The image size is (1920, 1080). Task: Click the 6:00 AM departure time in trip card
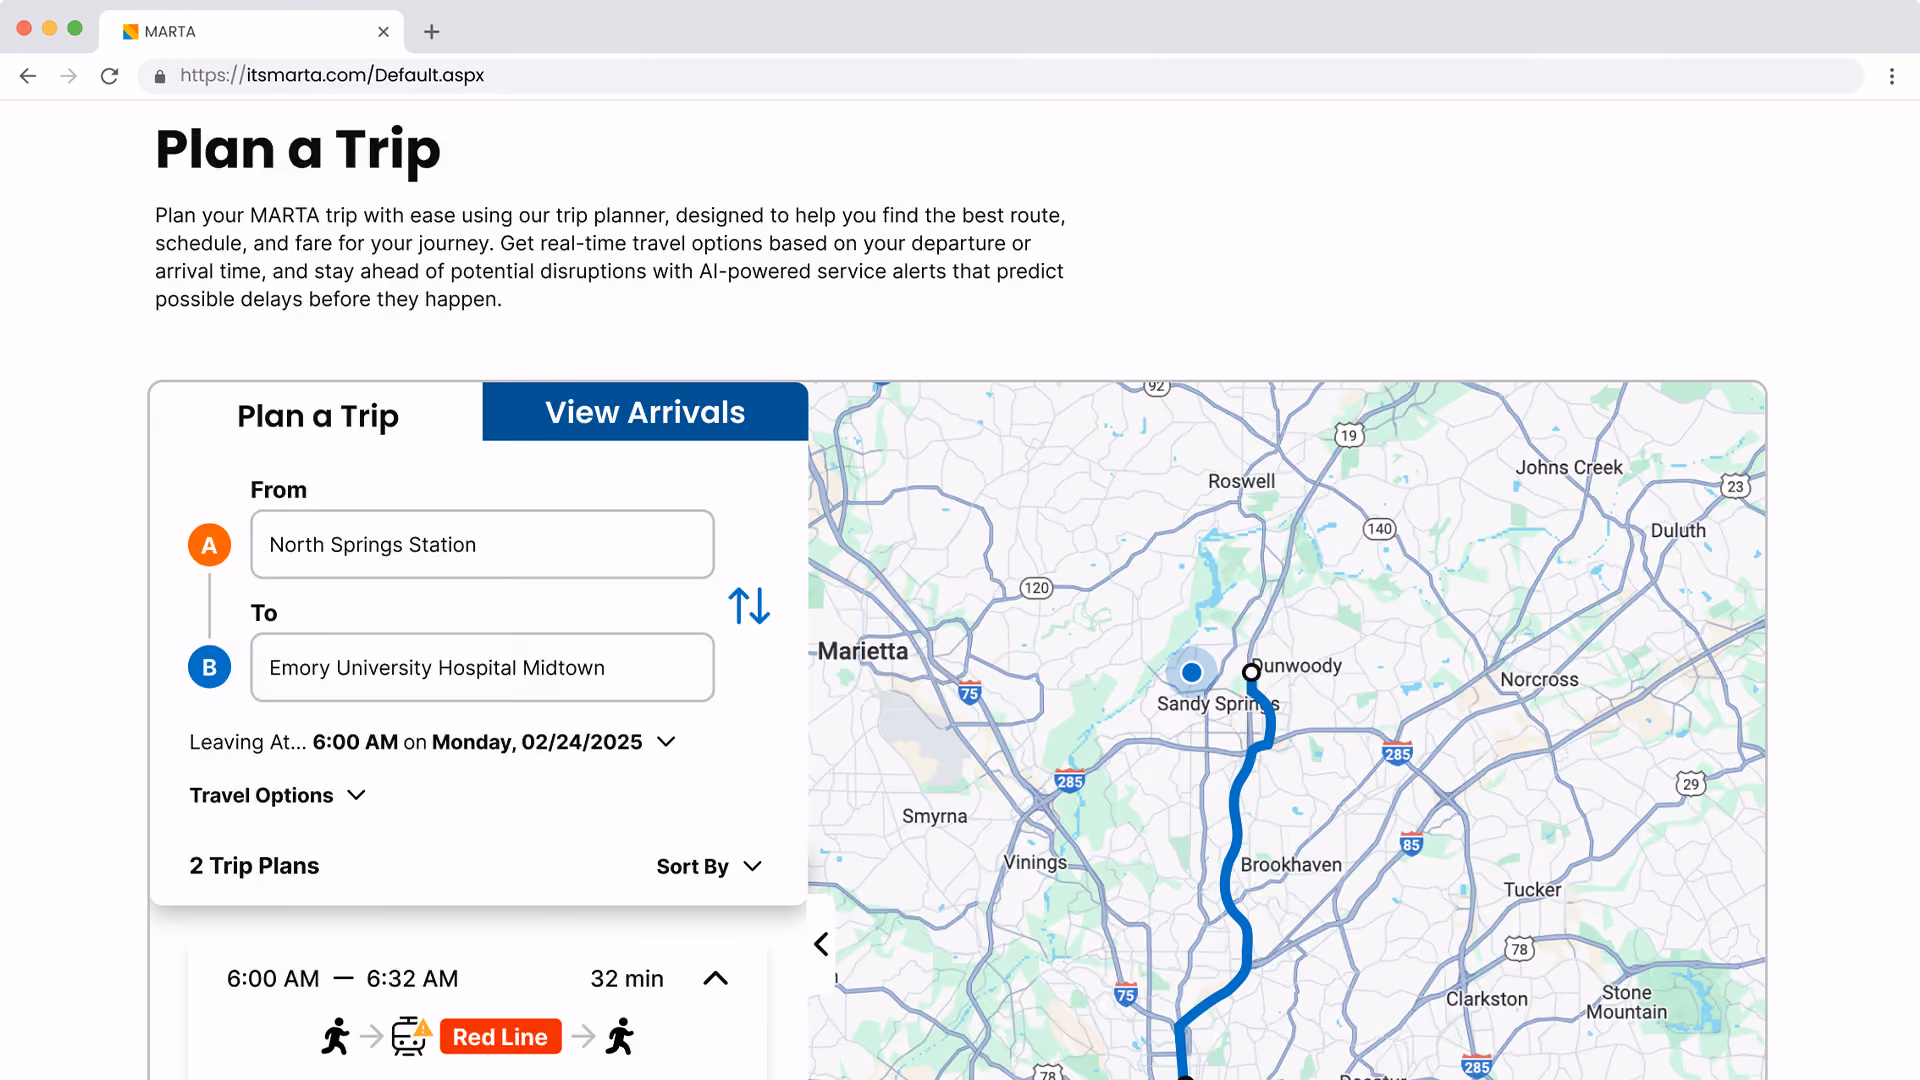[x=273, y=979]
